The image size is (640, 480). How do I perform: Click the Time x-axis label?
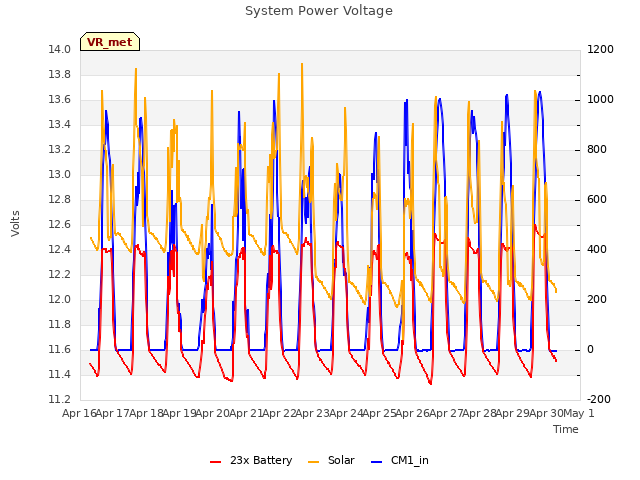coord(566,429)
